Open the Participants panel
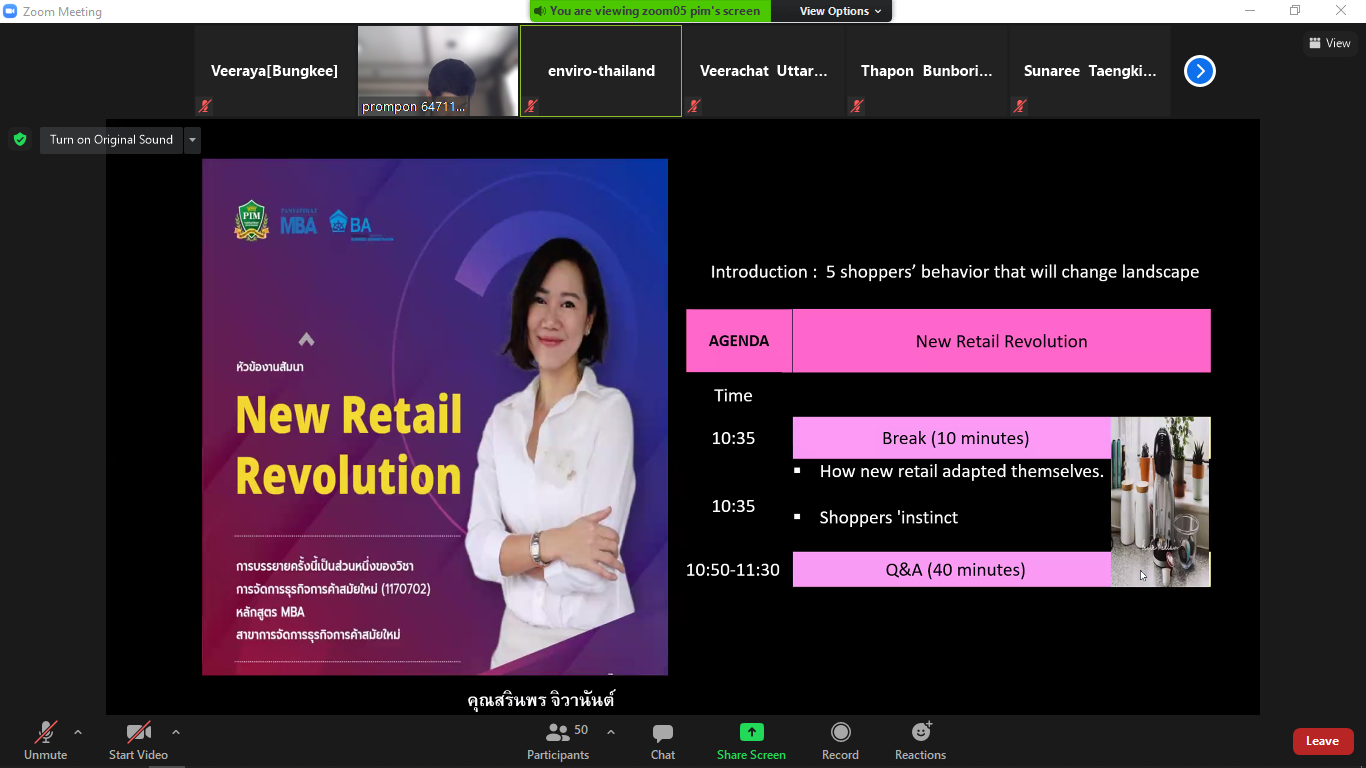 click(x=558, y=741)
